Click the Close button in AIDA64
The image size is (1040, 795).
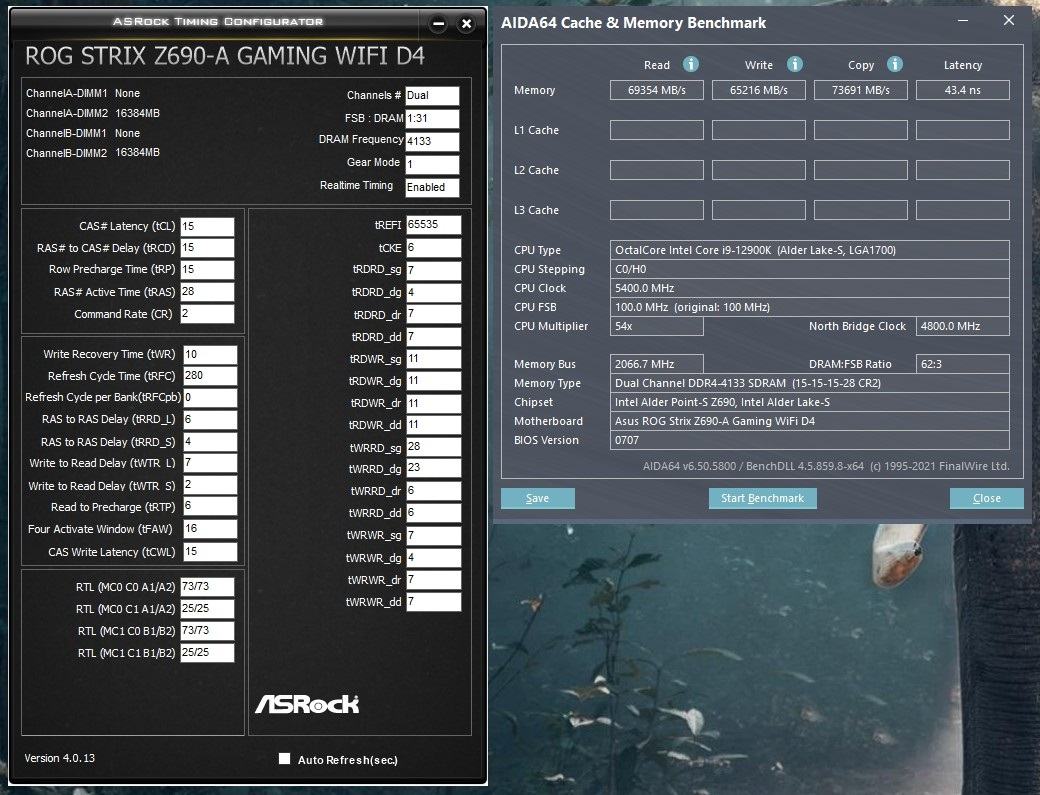986,499
